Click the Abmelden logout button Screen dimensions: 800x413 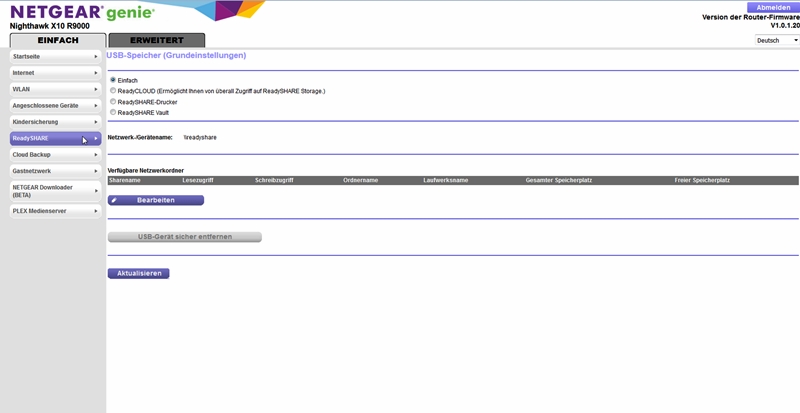[x=772, y=7]
